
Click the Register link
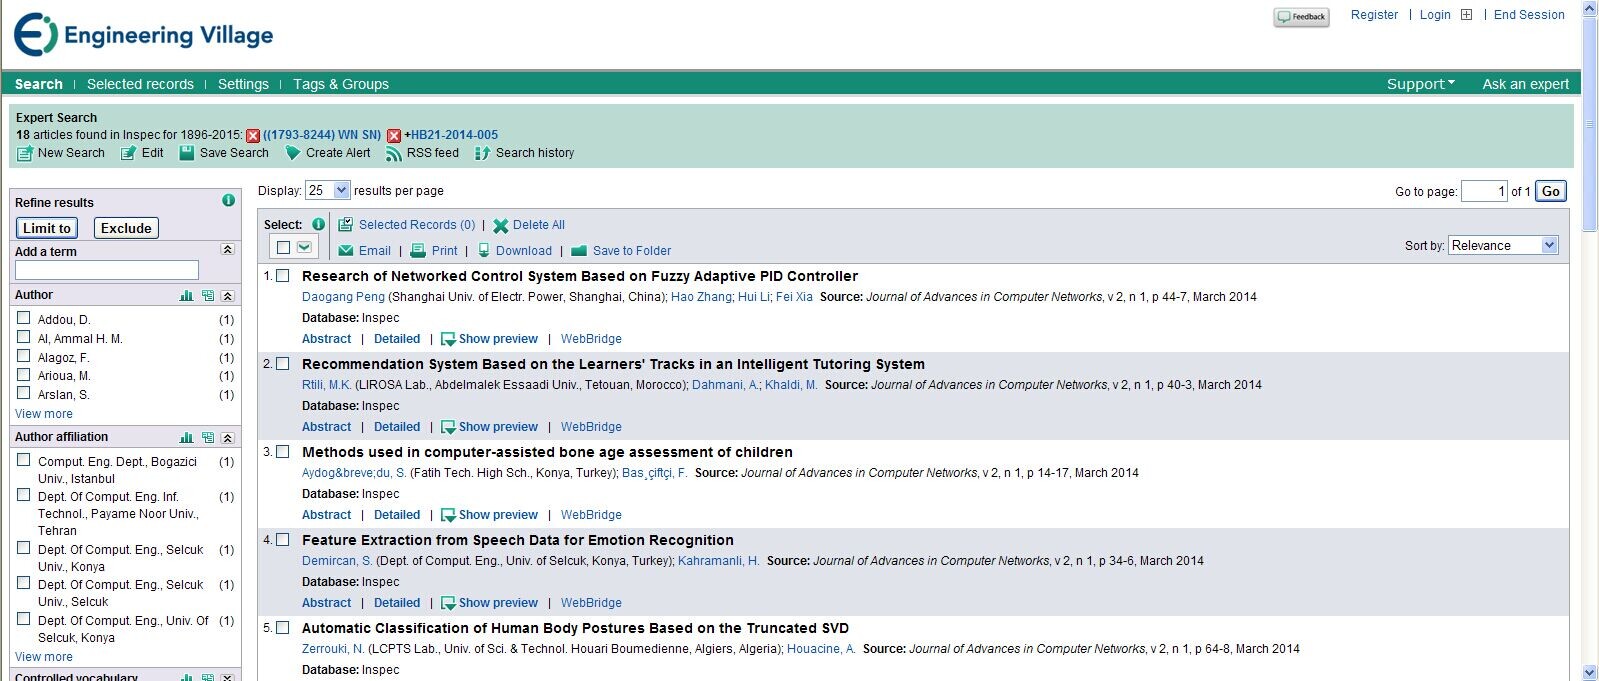click(x=1374, y=15)
